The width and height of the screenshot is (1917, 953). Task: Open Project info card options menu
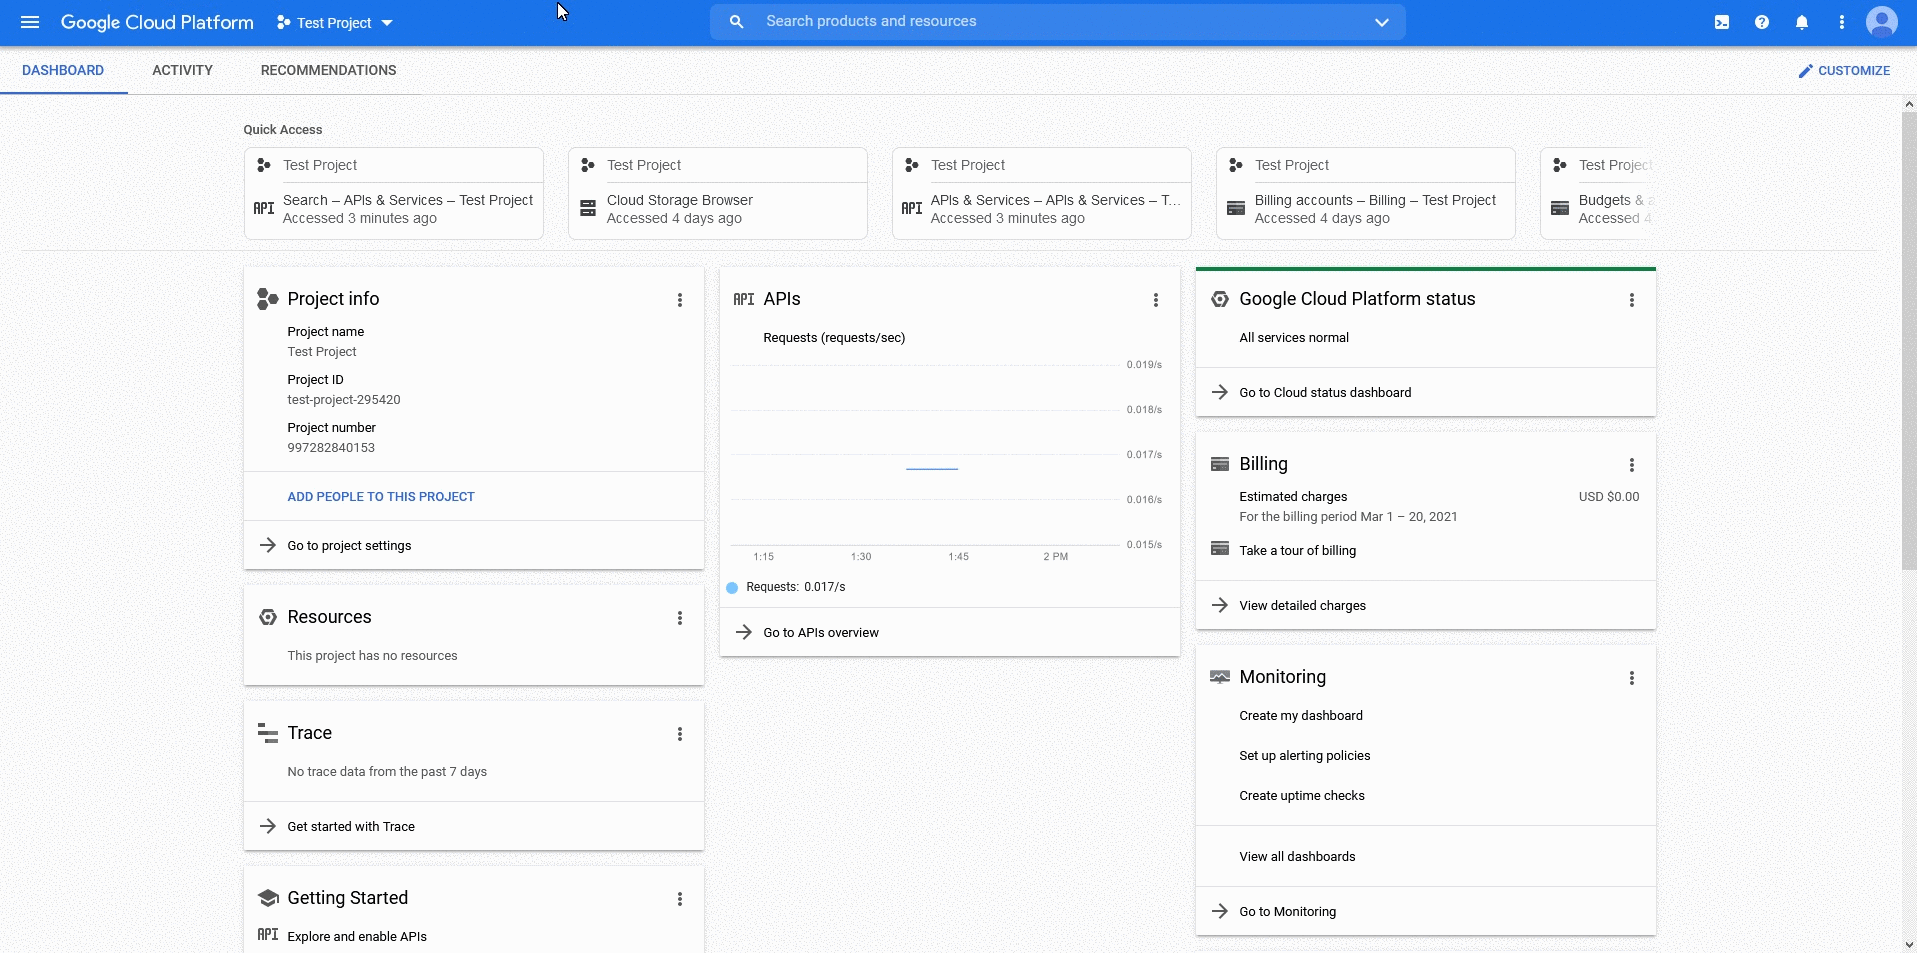[x=680, y=300]
